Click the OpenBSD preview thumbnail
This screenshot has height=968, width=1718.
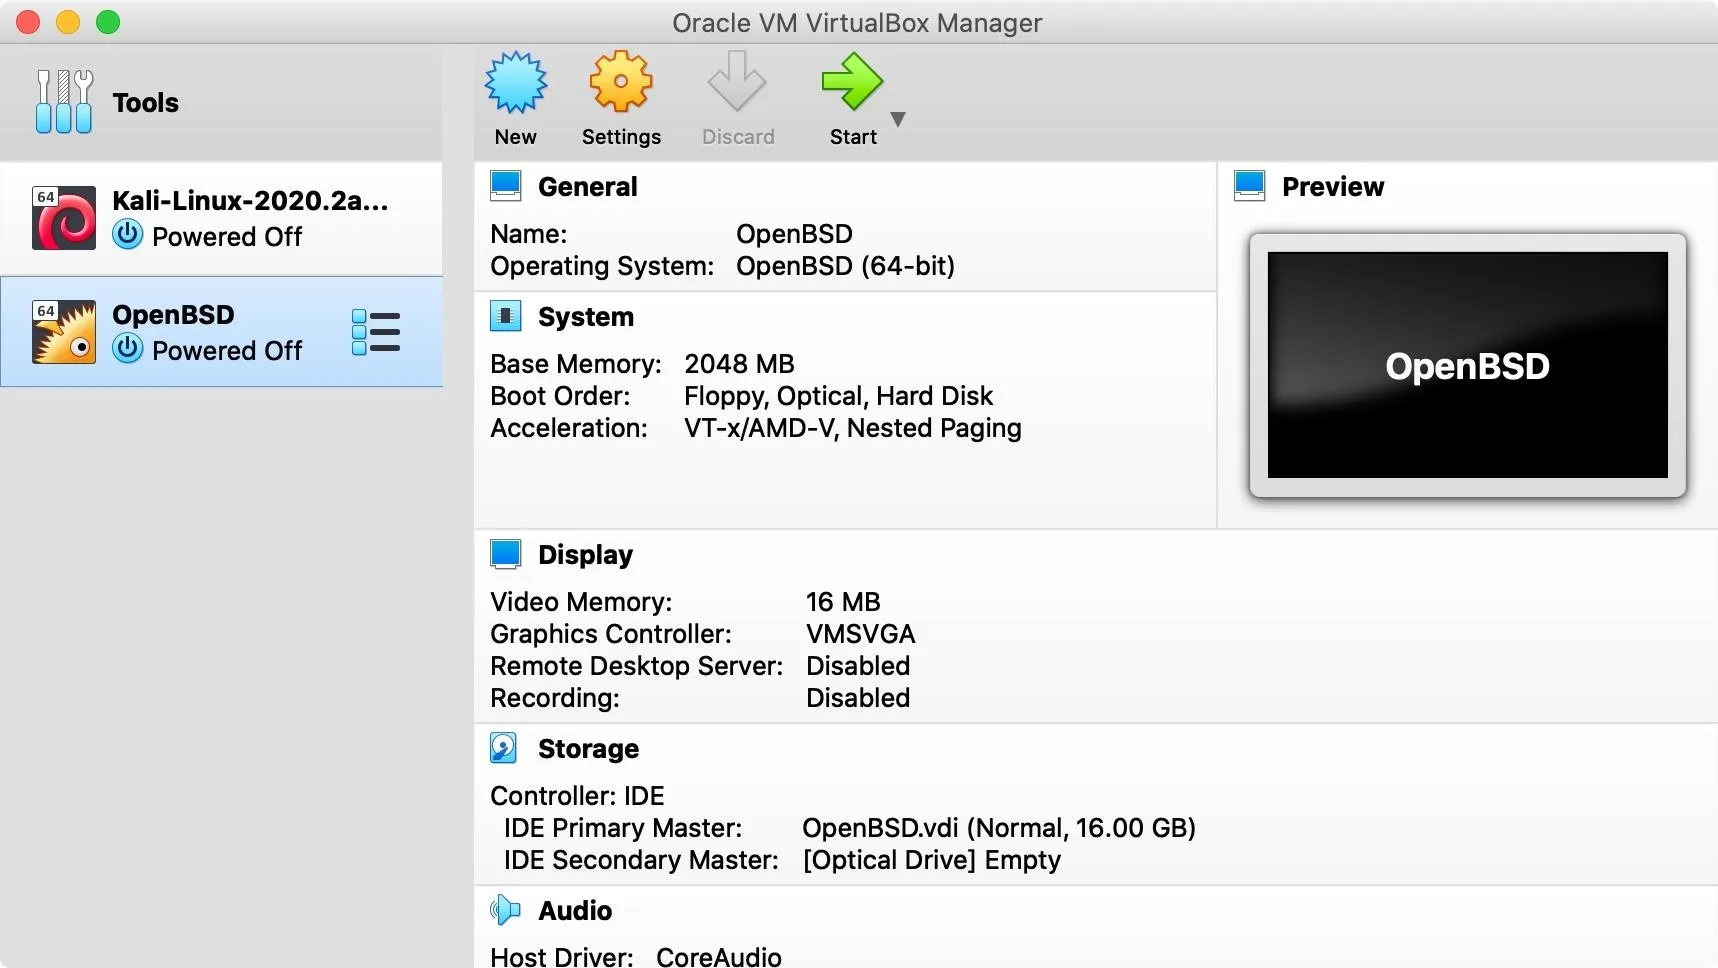[1467, 365]
